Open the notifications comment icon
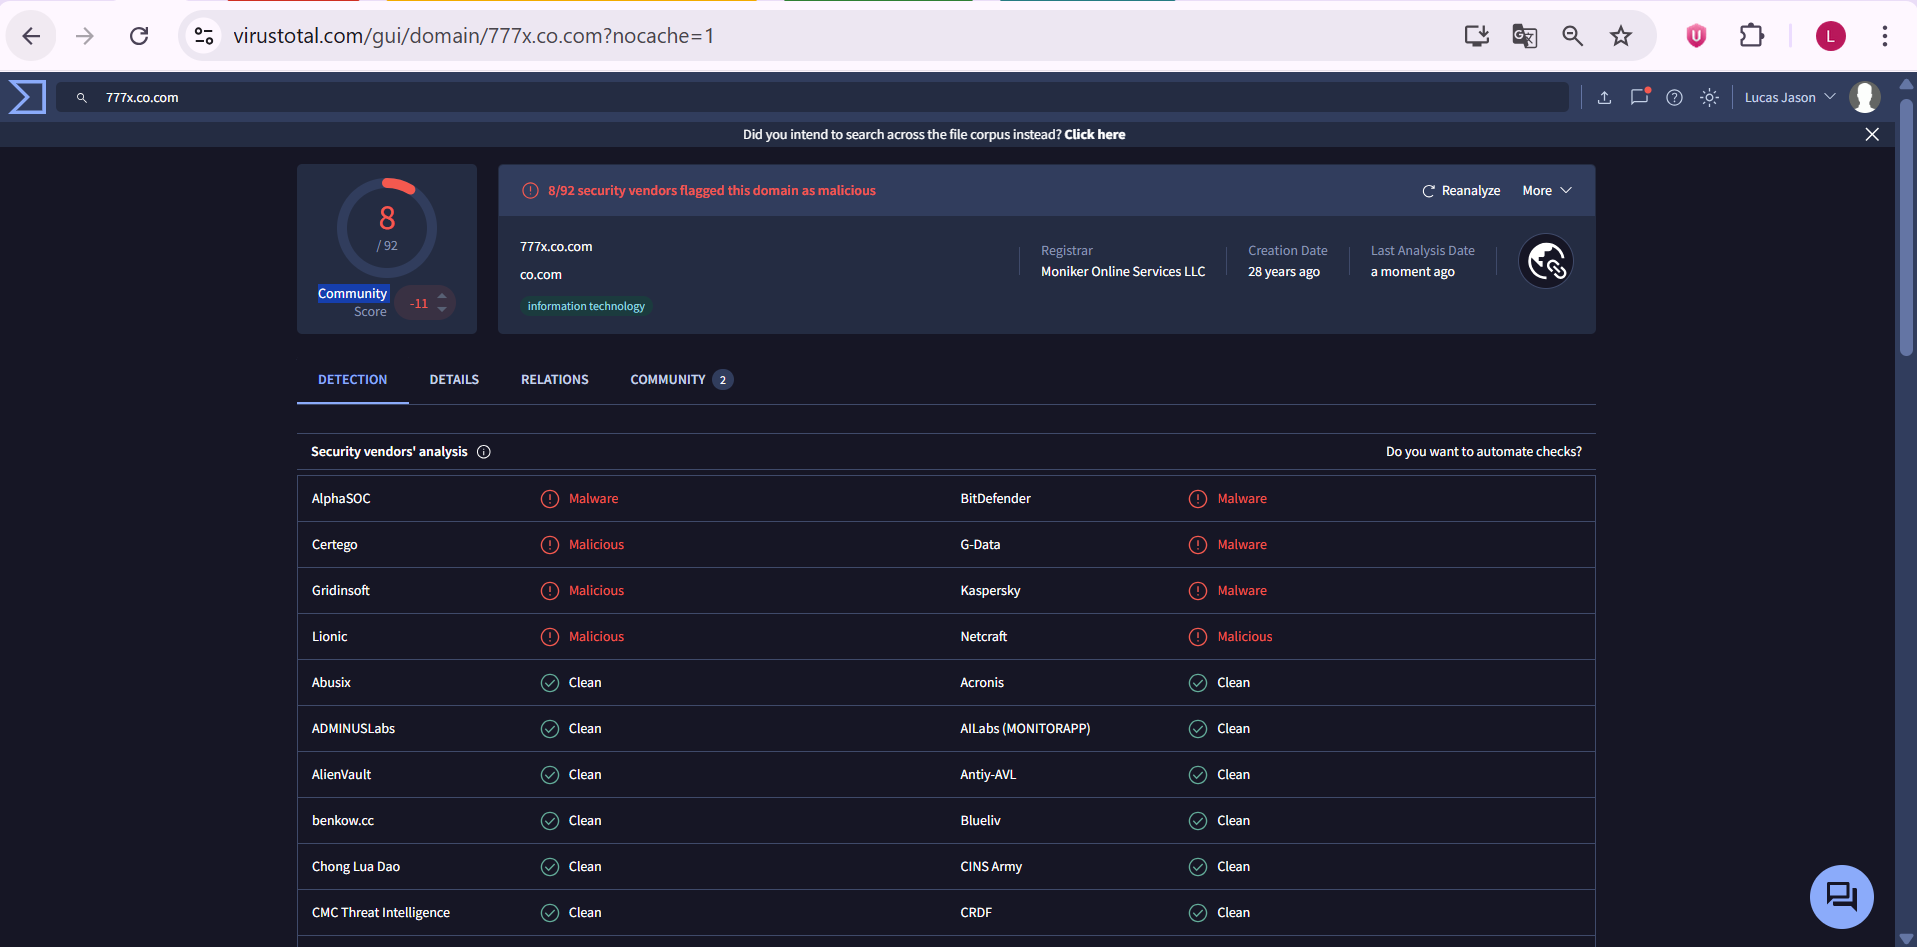The image size is (1917, 947). [1639, 97]
